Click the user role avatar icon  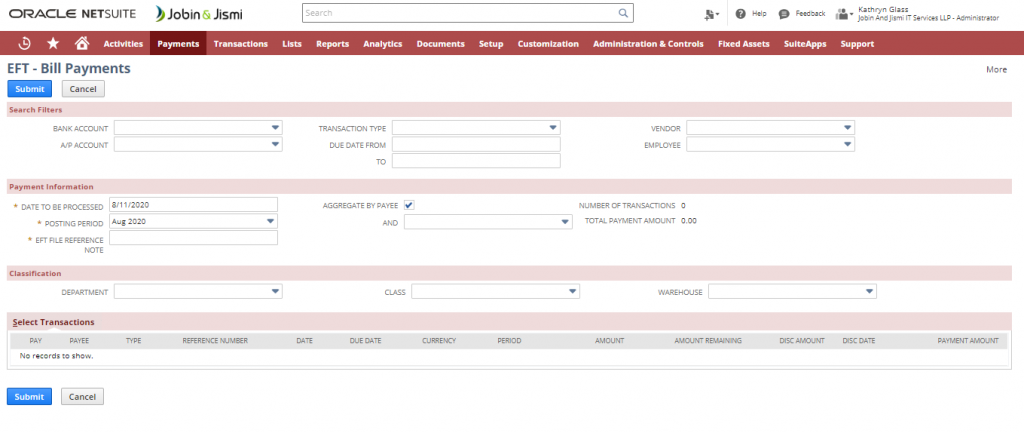click(x=842, y=14)
